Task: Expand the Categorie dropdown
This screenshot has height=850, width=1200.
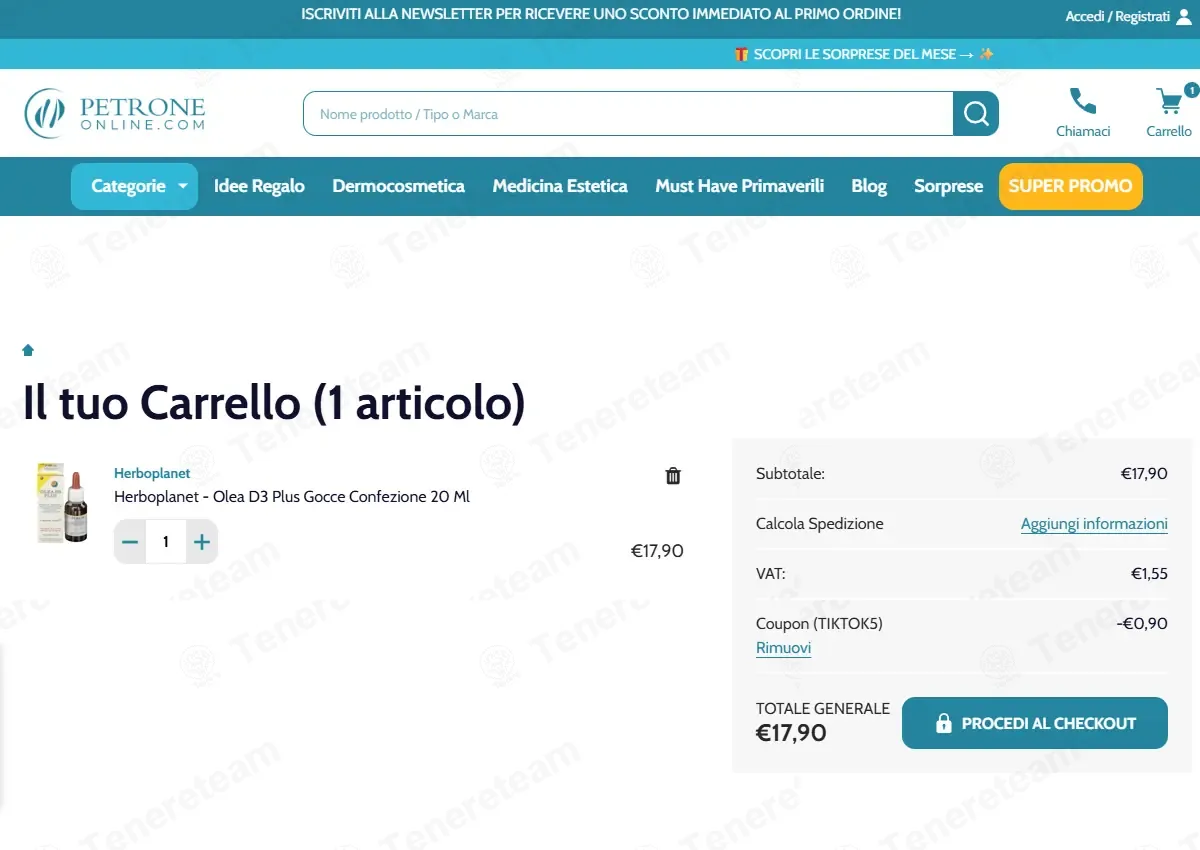Action: pyautogui.click(x=134, y=186)
